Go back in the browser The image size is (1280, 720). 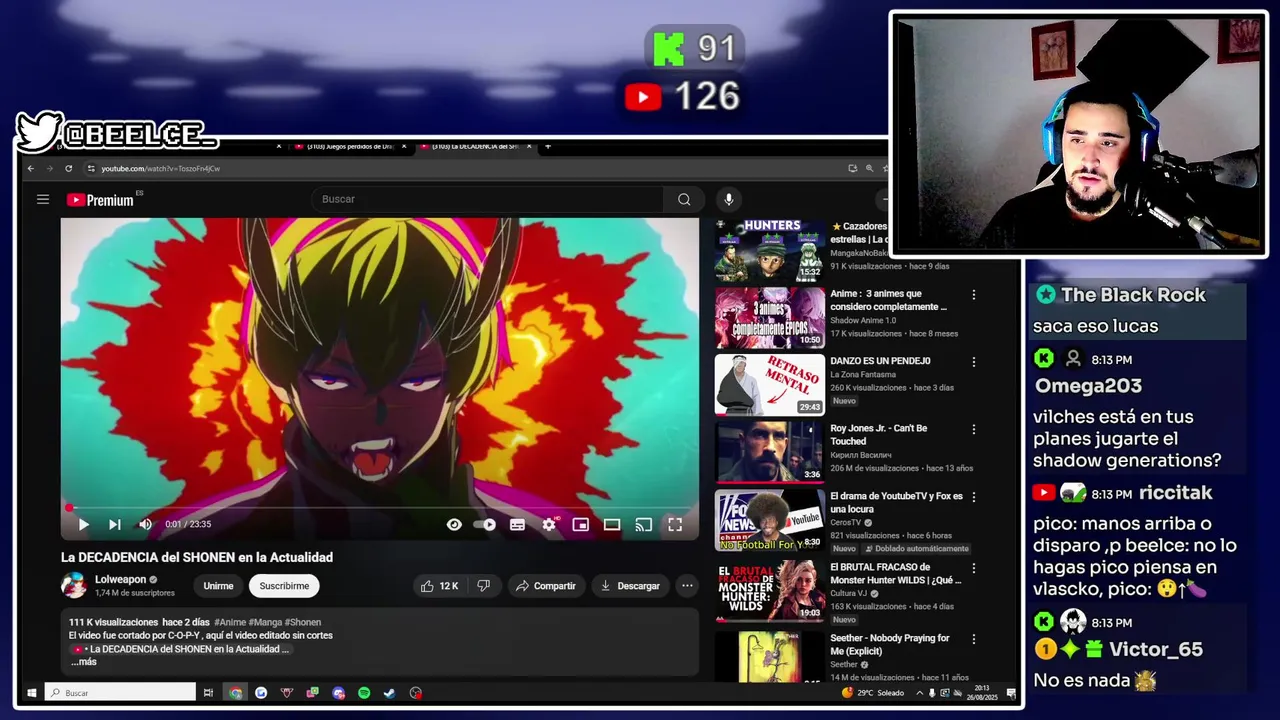(x=31, y=169)
